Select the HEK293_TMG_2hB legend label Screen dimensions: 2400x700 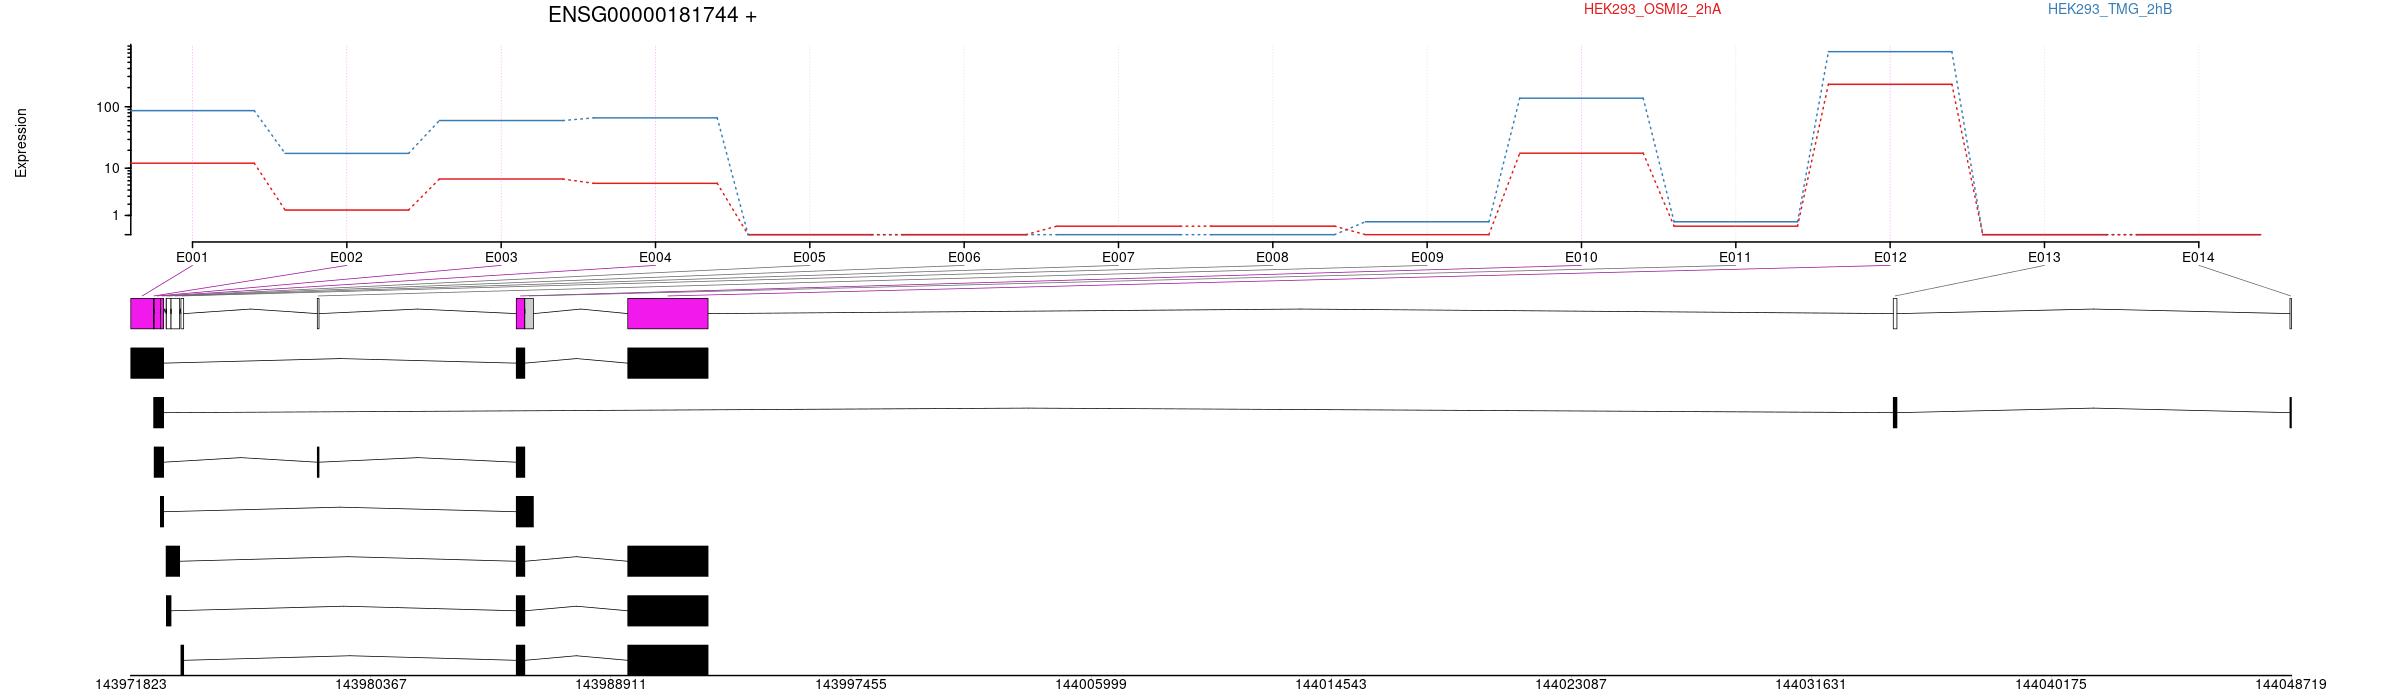pyautogui.click(x=2109, y=9)
